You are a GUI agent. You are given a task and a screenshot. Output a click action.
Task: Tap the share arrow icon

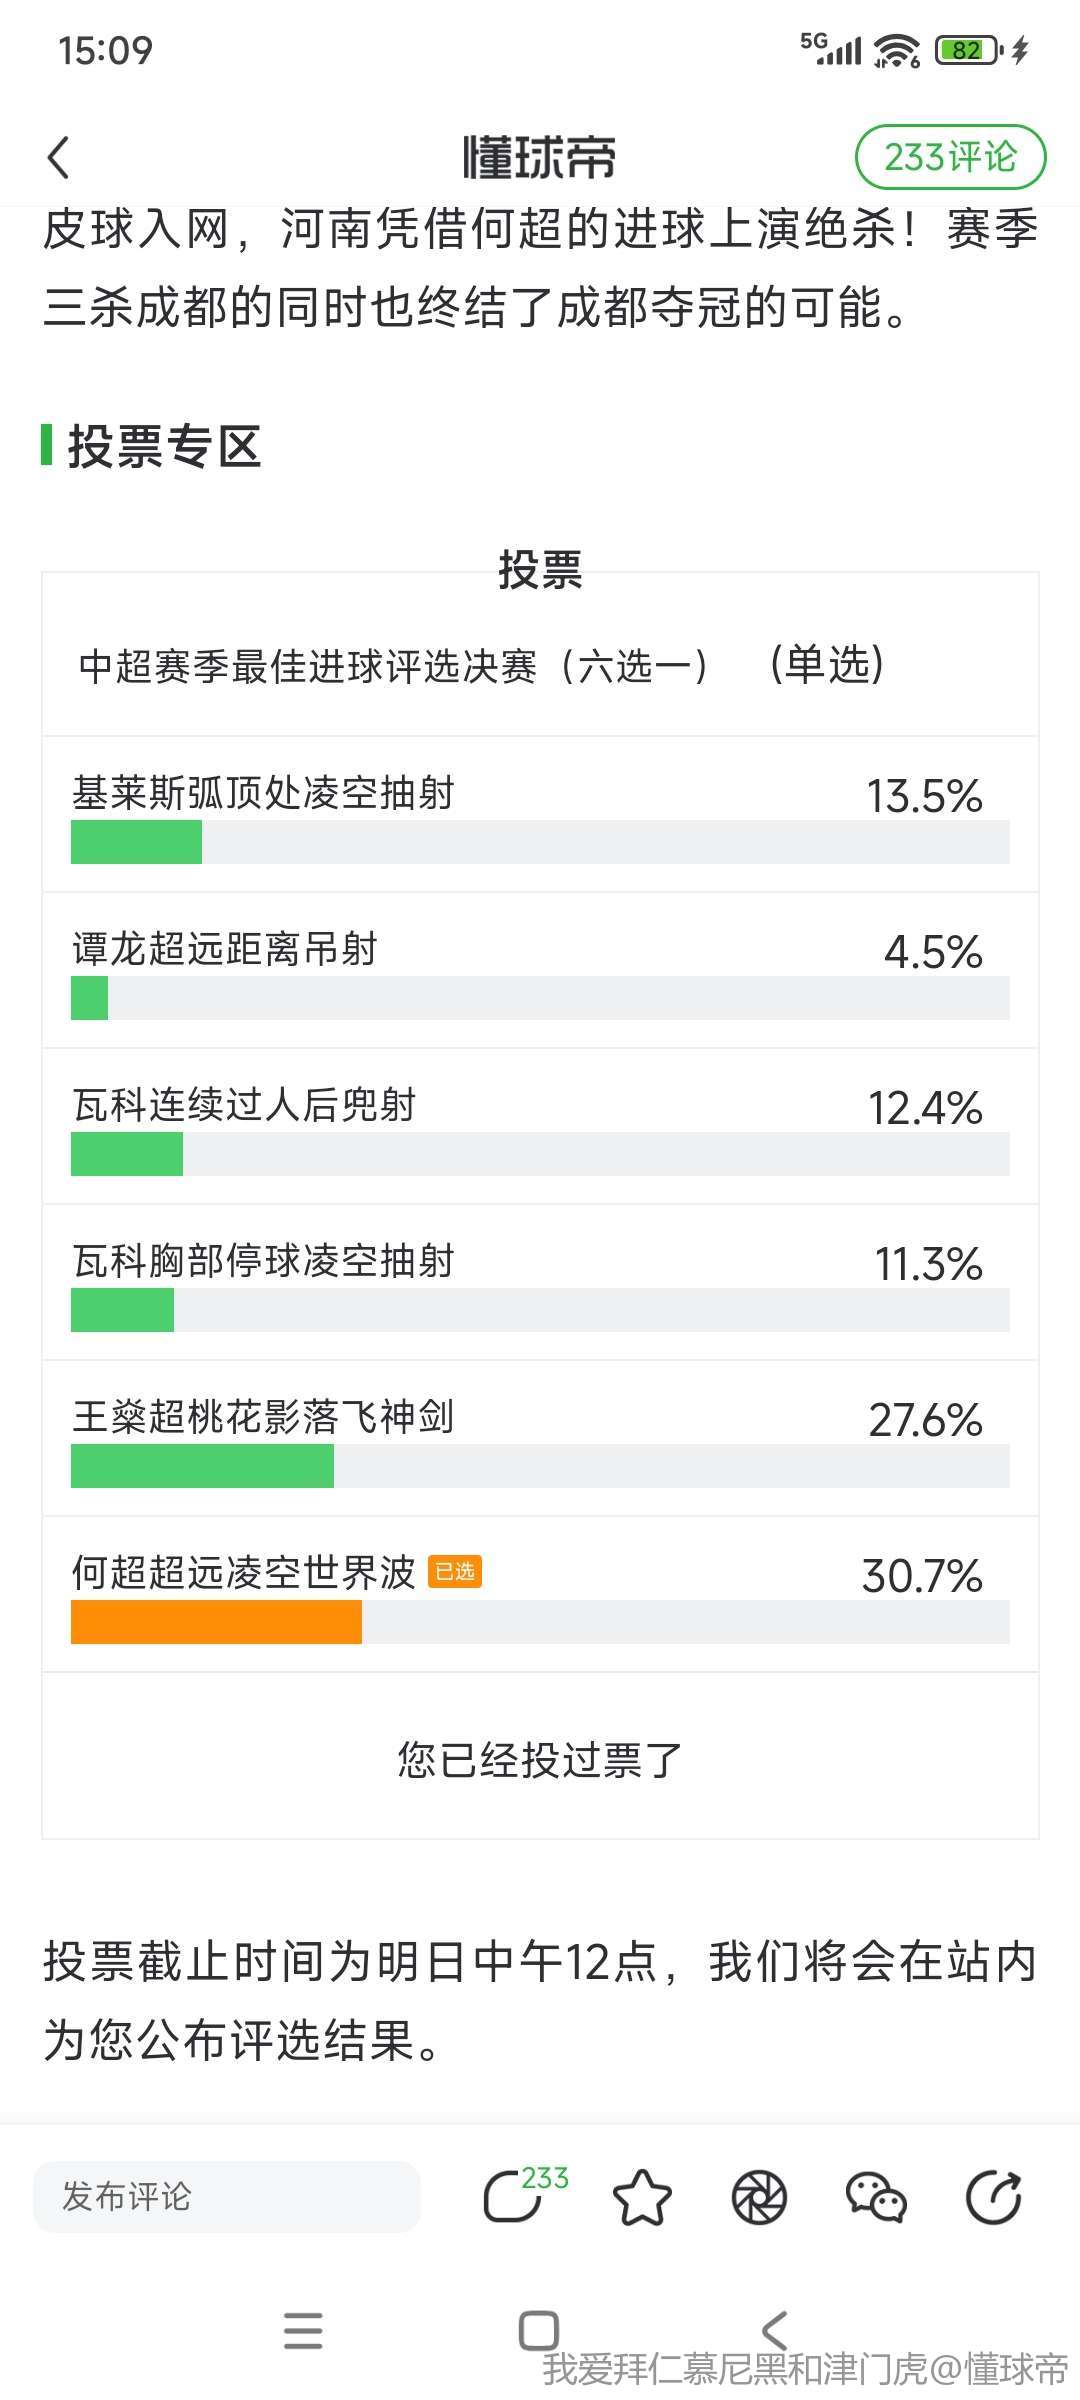pos(993,2197)
